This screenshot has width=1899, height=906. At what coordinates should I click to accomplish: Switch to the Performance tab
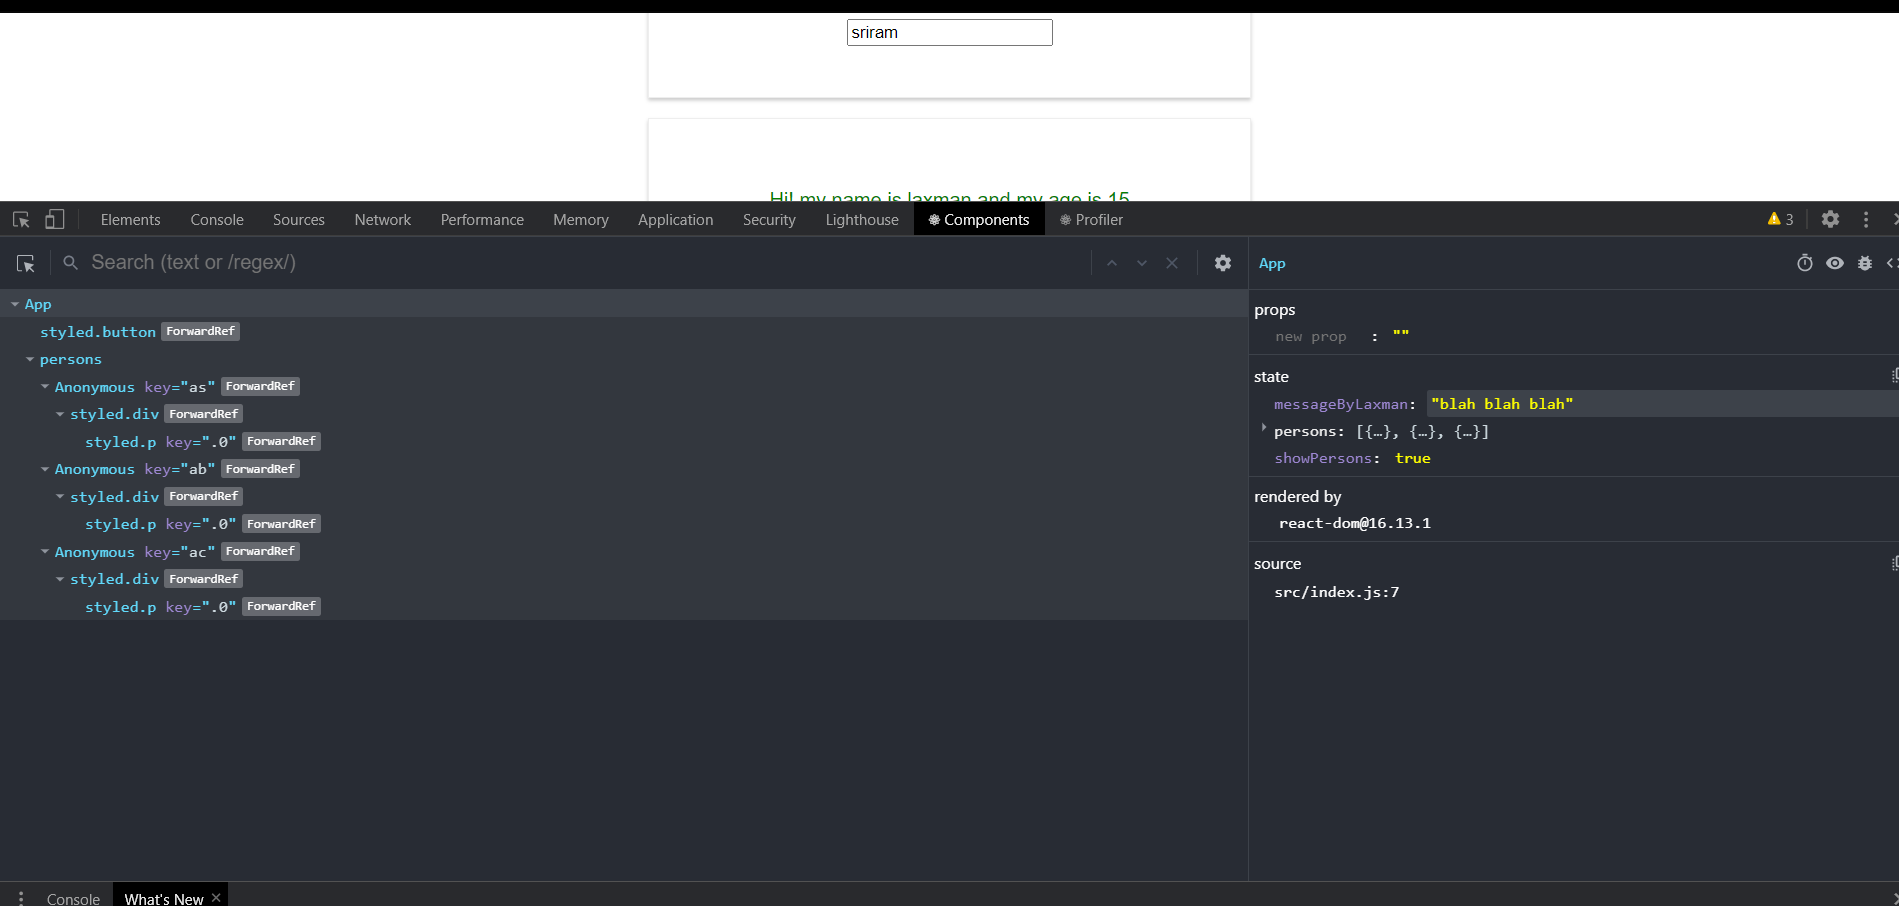point(482,220)
